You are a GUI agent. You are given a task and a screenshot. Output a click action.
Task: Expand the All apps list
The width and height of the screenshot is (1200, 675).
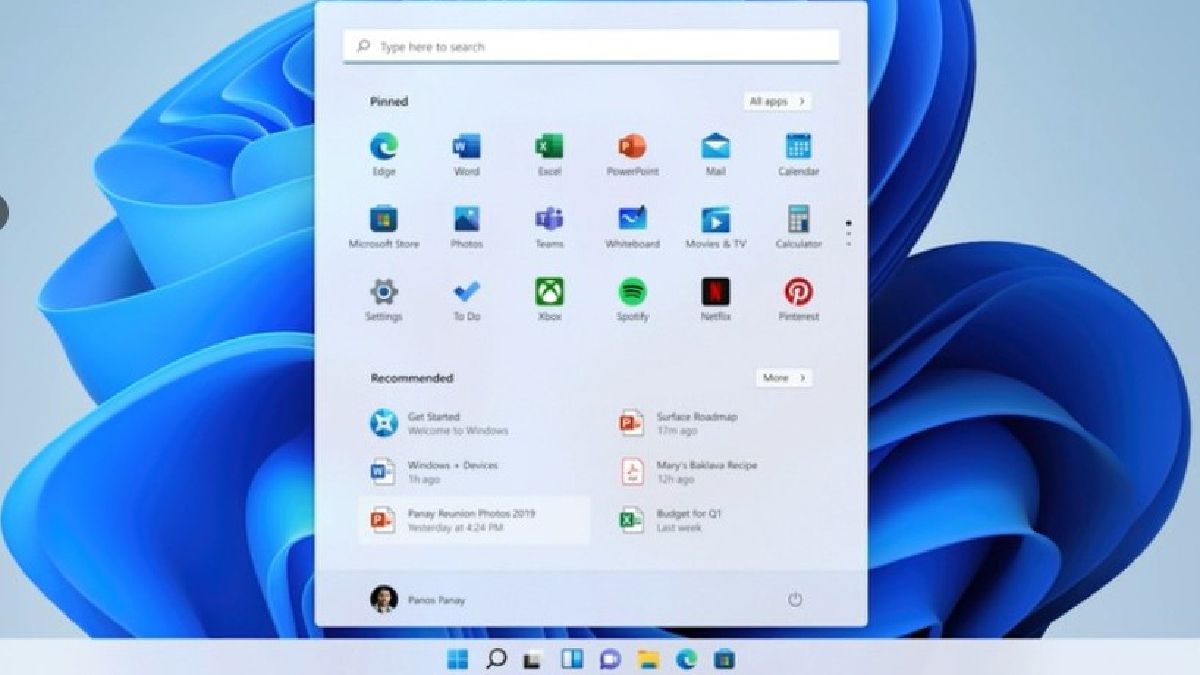tap(777, 101)
